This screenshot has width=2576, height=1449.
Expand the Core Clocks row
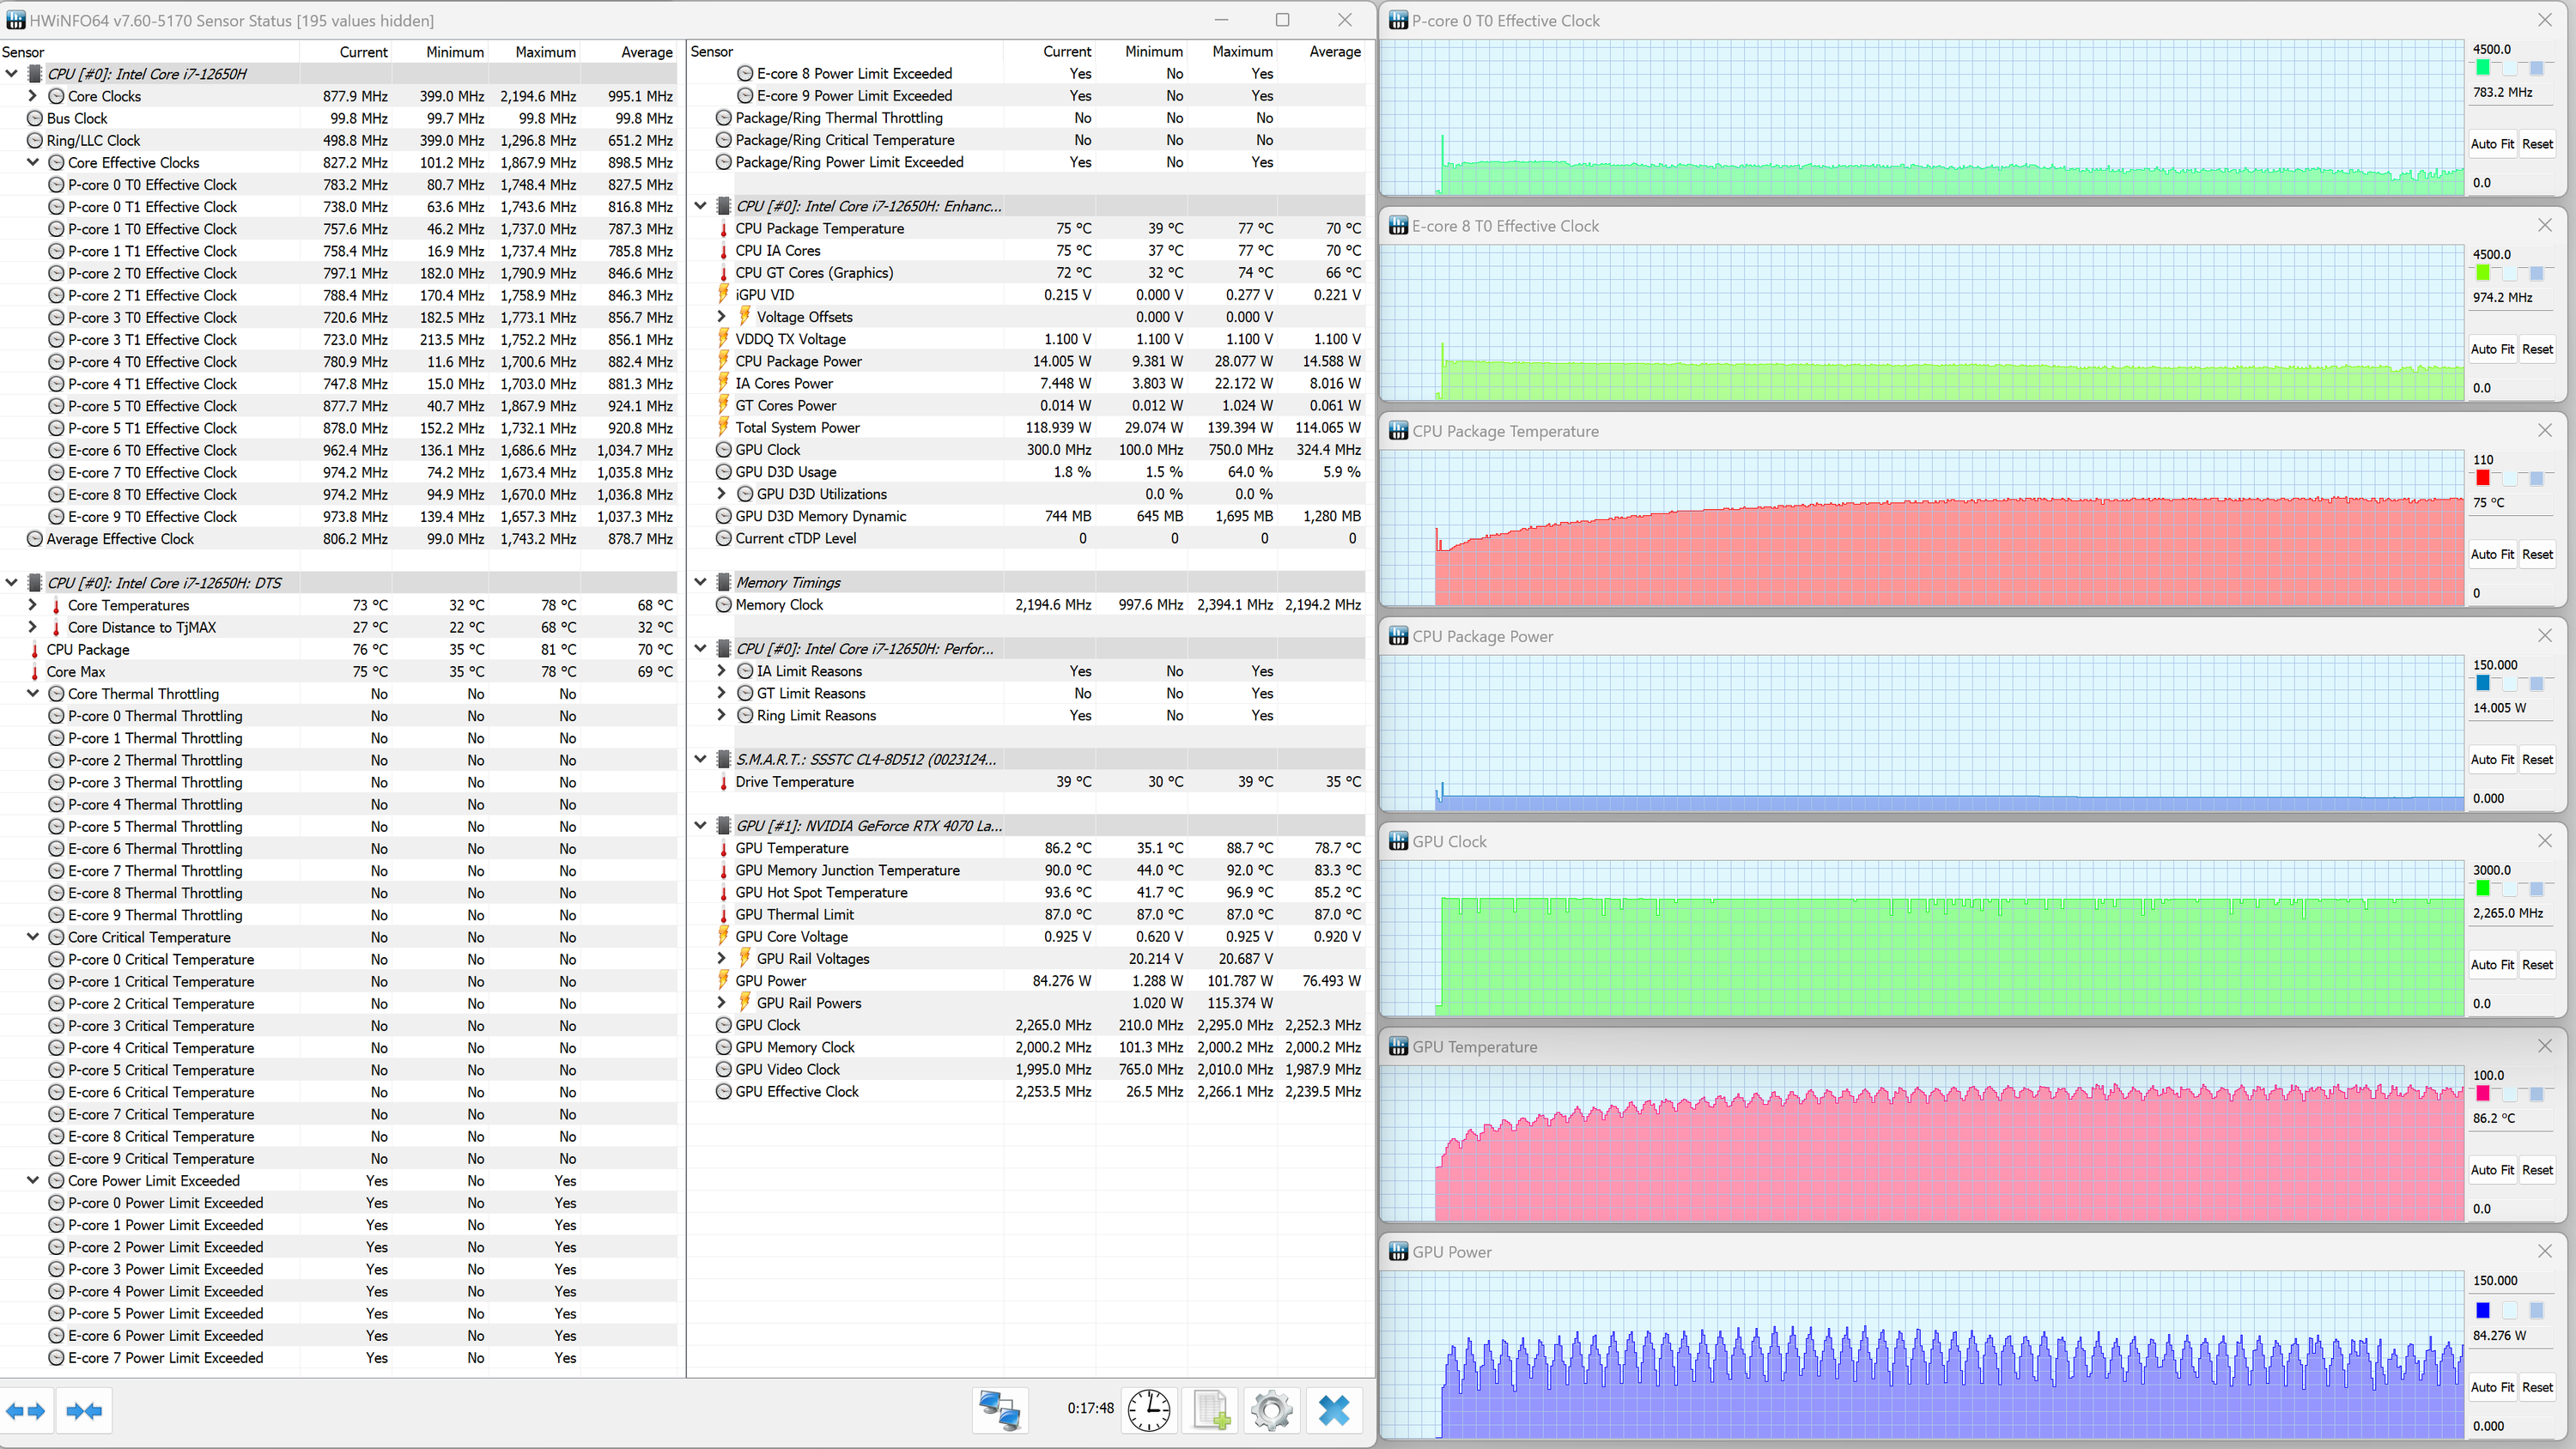point(33,96)
